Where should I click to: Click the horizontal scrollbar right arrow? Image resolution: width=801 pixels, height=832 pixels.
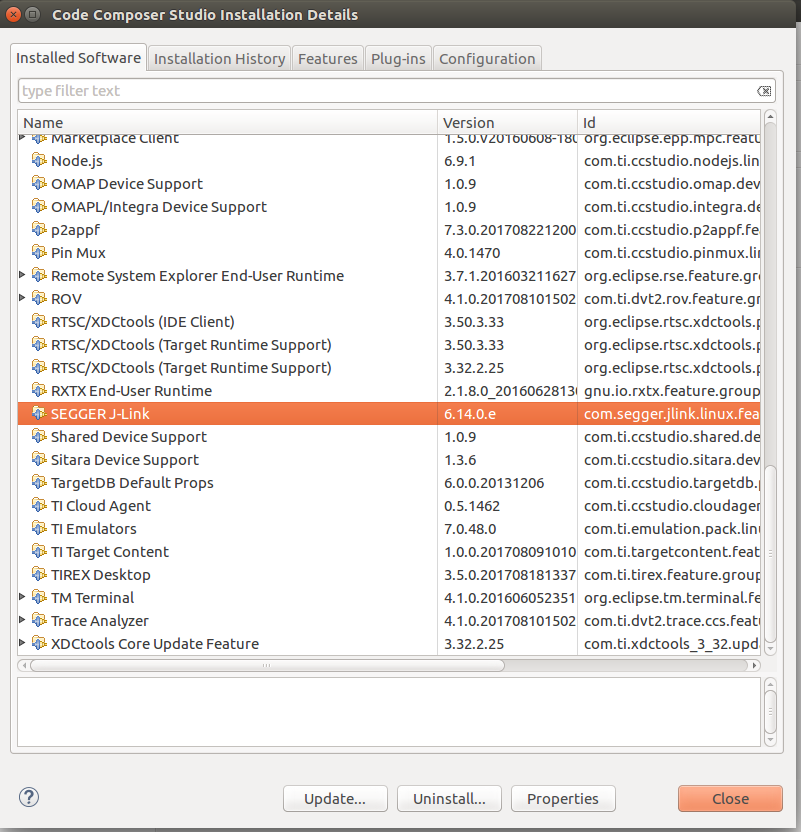point(754,665)
